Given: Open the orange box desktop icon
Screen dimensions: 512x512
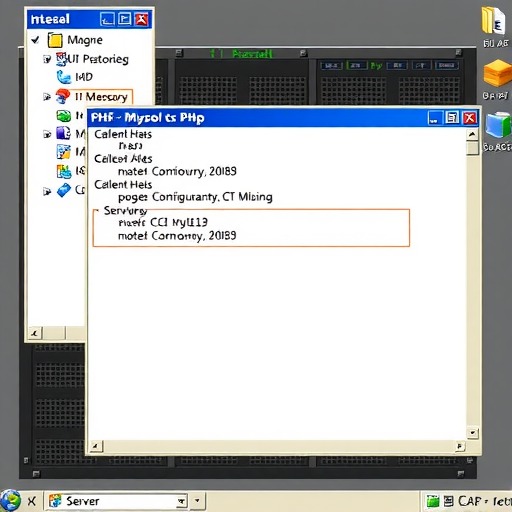Looking at the screenshot, I should [x=498, y=73].
